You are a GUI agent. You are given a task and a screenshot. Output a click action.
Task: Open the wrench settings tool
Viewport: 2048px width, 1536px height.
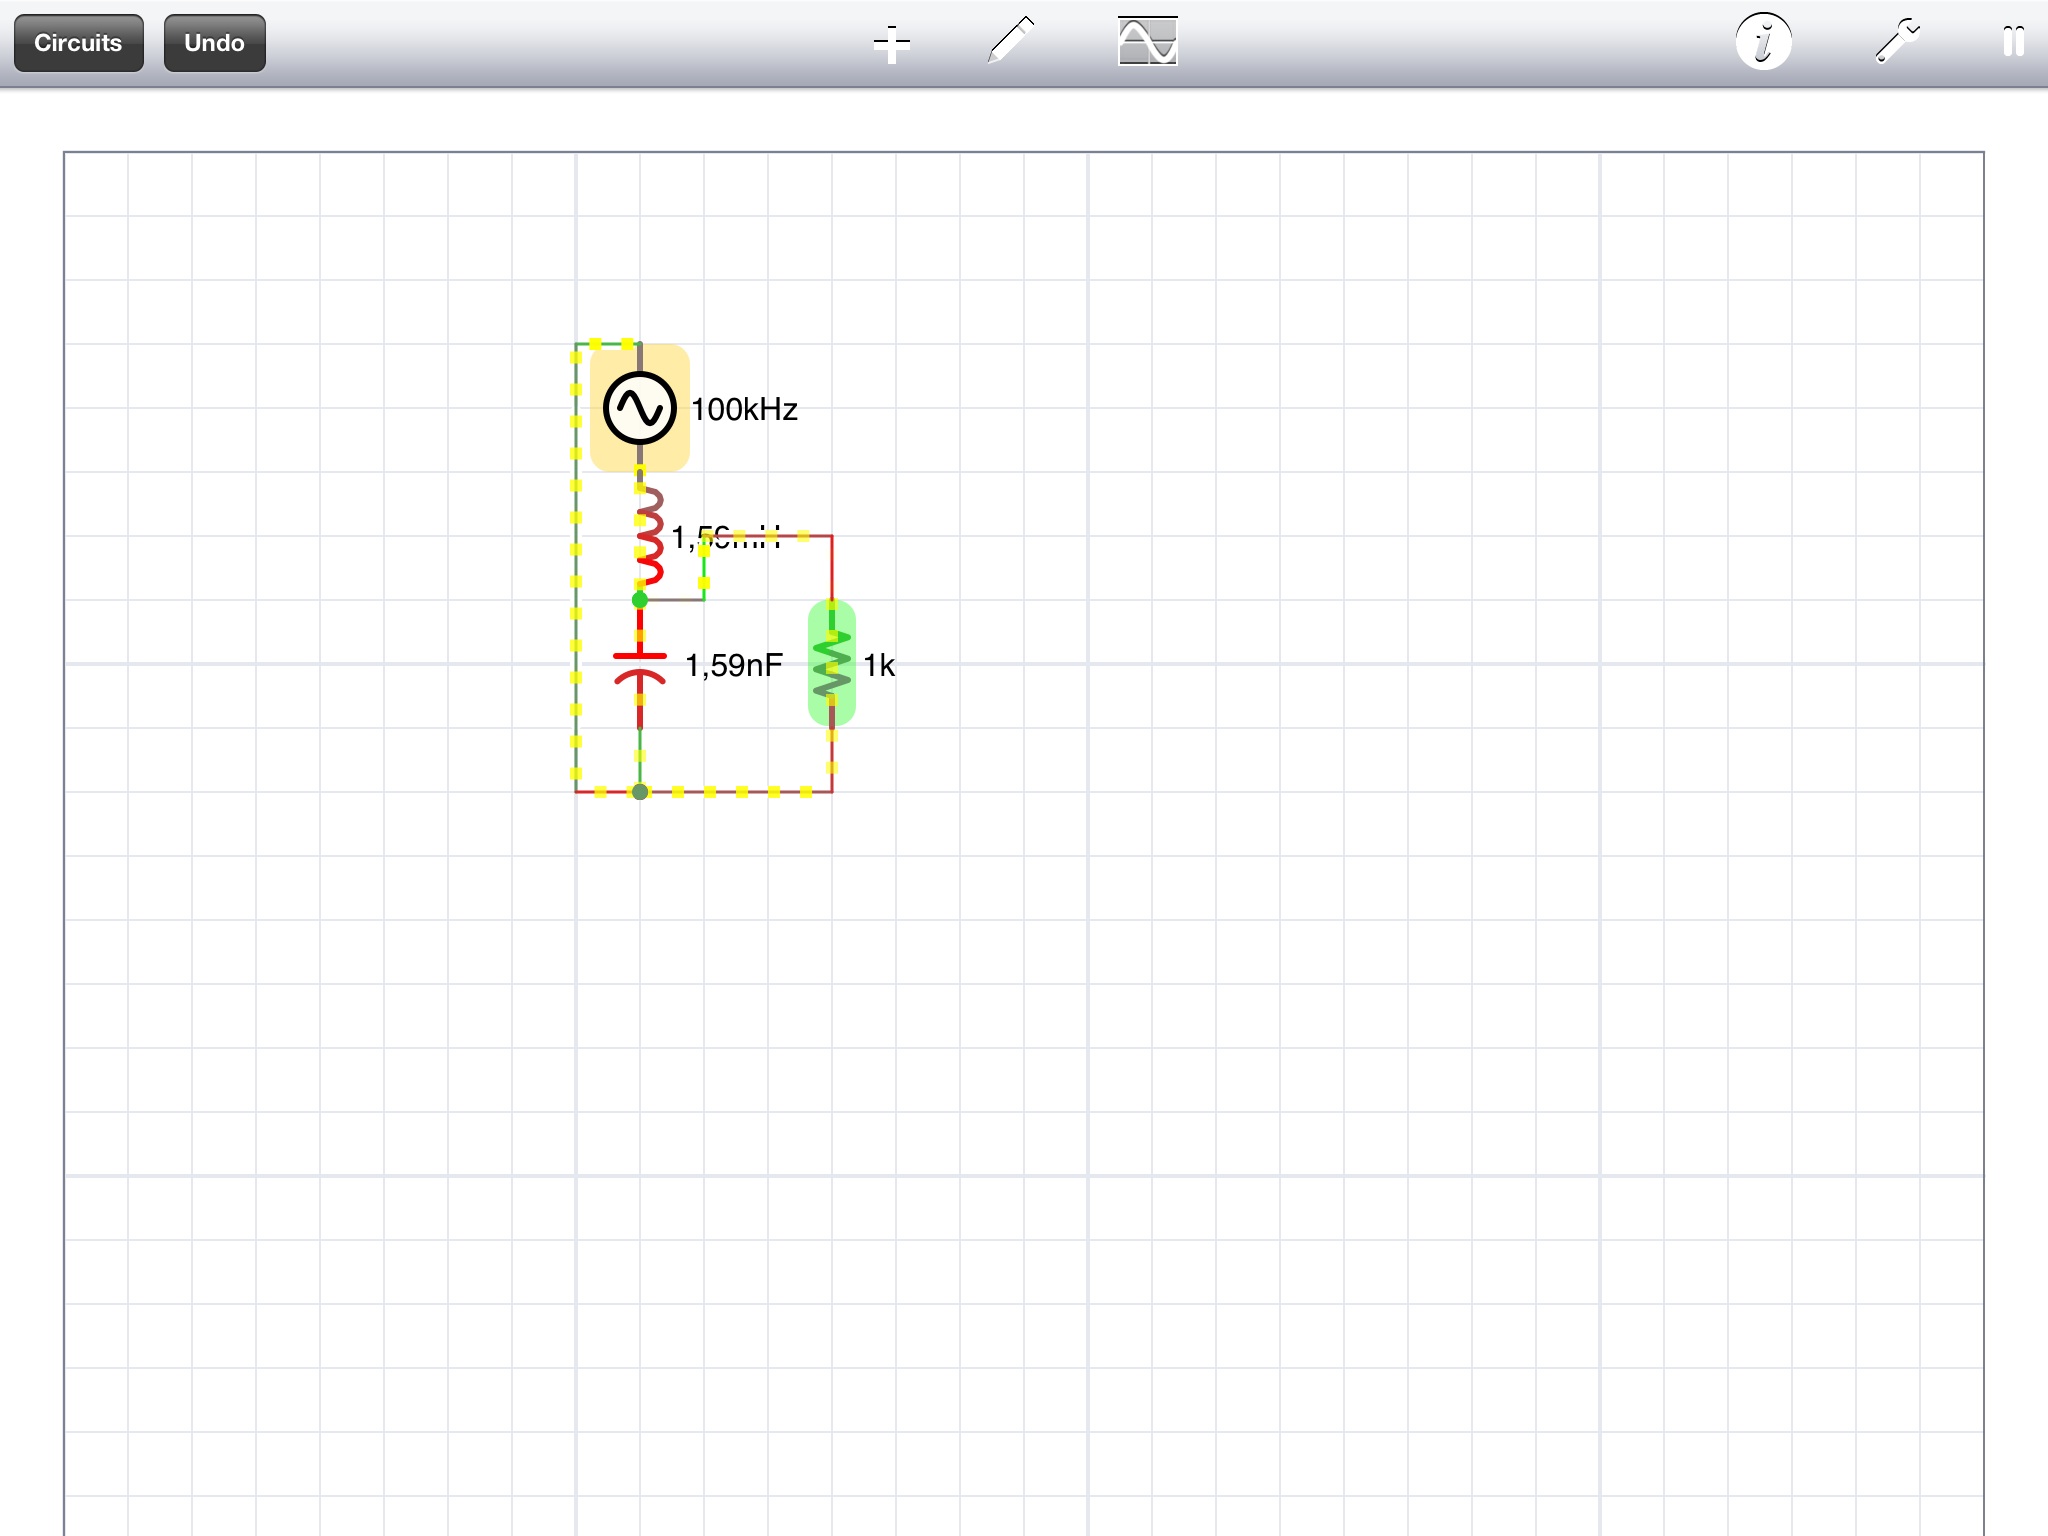1896,42
